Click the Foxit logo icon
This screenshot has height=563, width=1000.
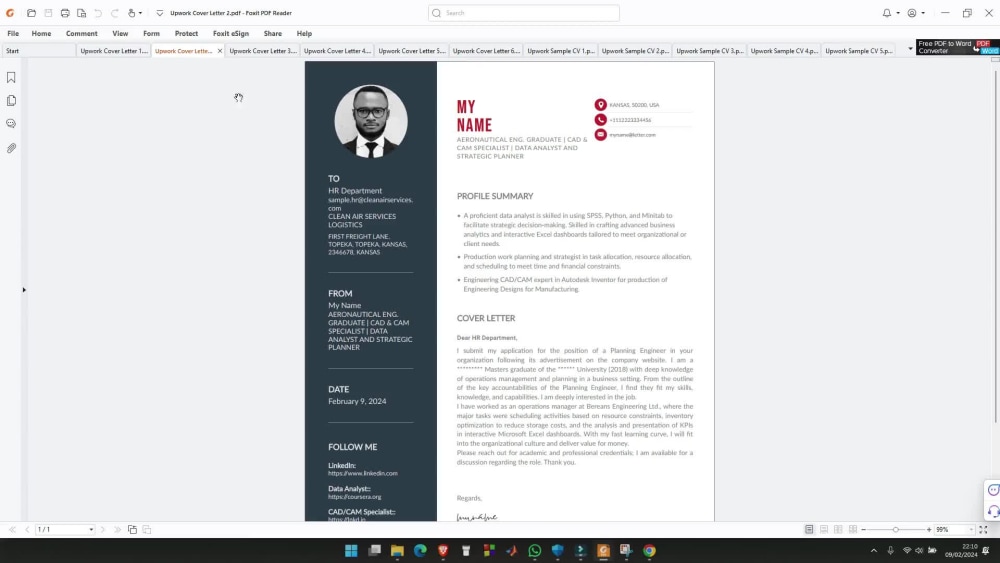10,13
